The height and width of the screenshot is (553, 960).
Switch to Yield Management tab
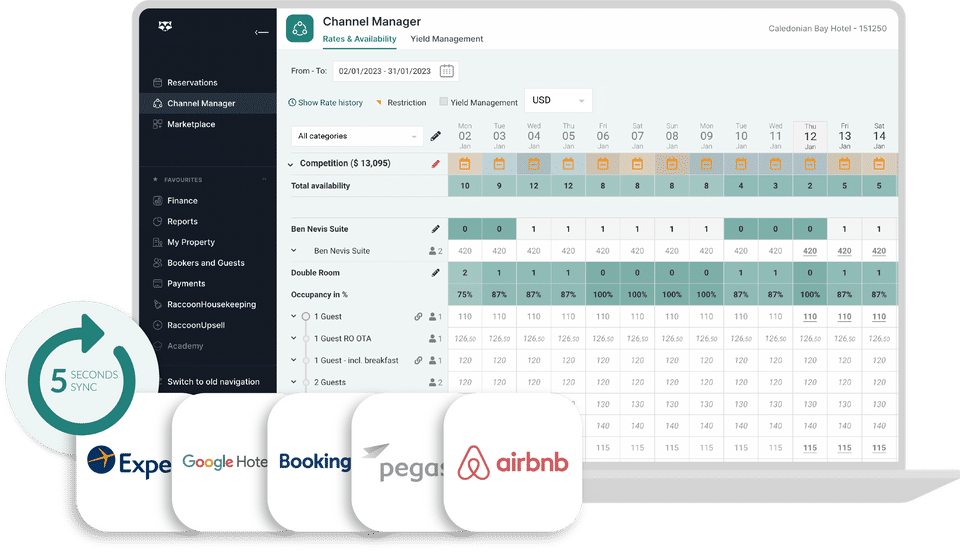(x=447, y=39)
